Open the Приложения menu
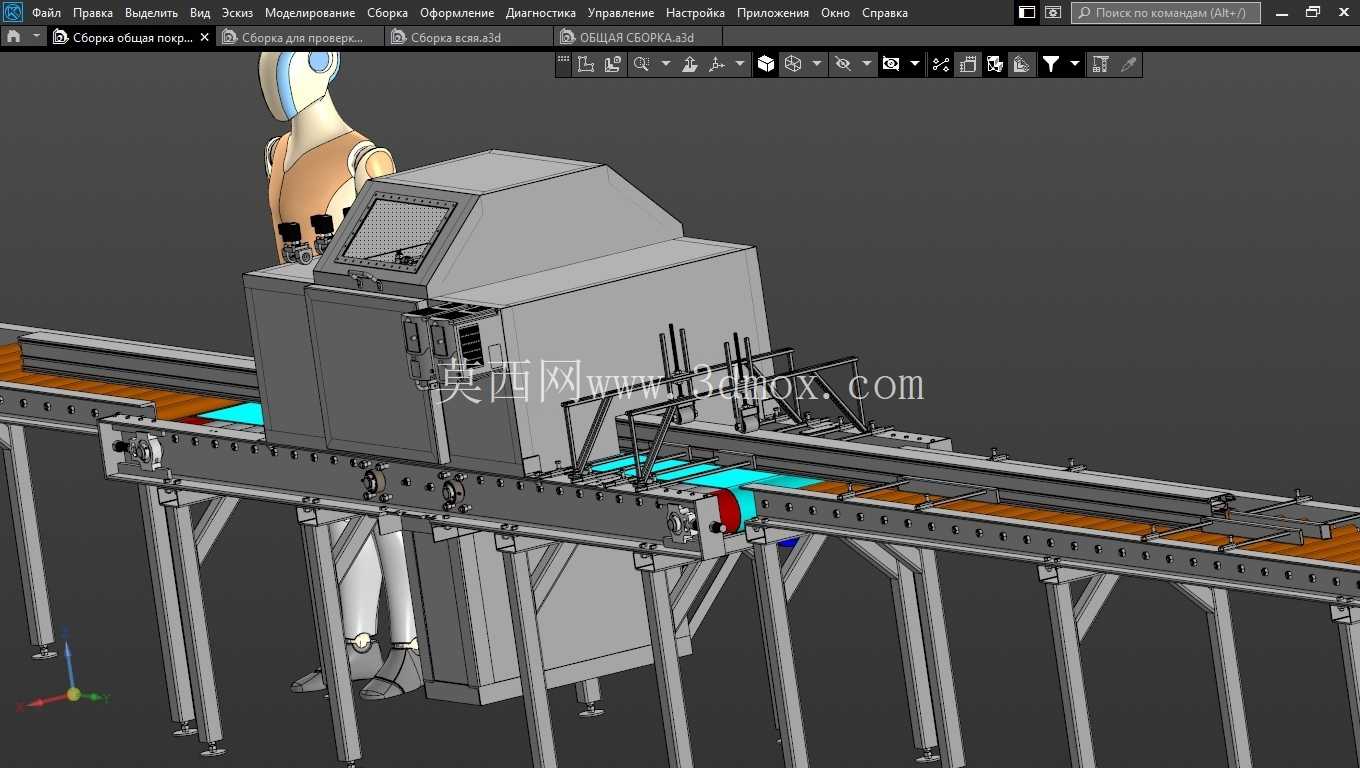This screenshot has height=768, width=1360. pyautogui.click(x=773, y=13)
